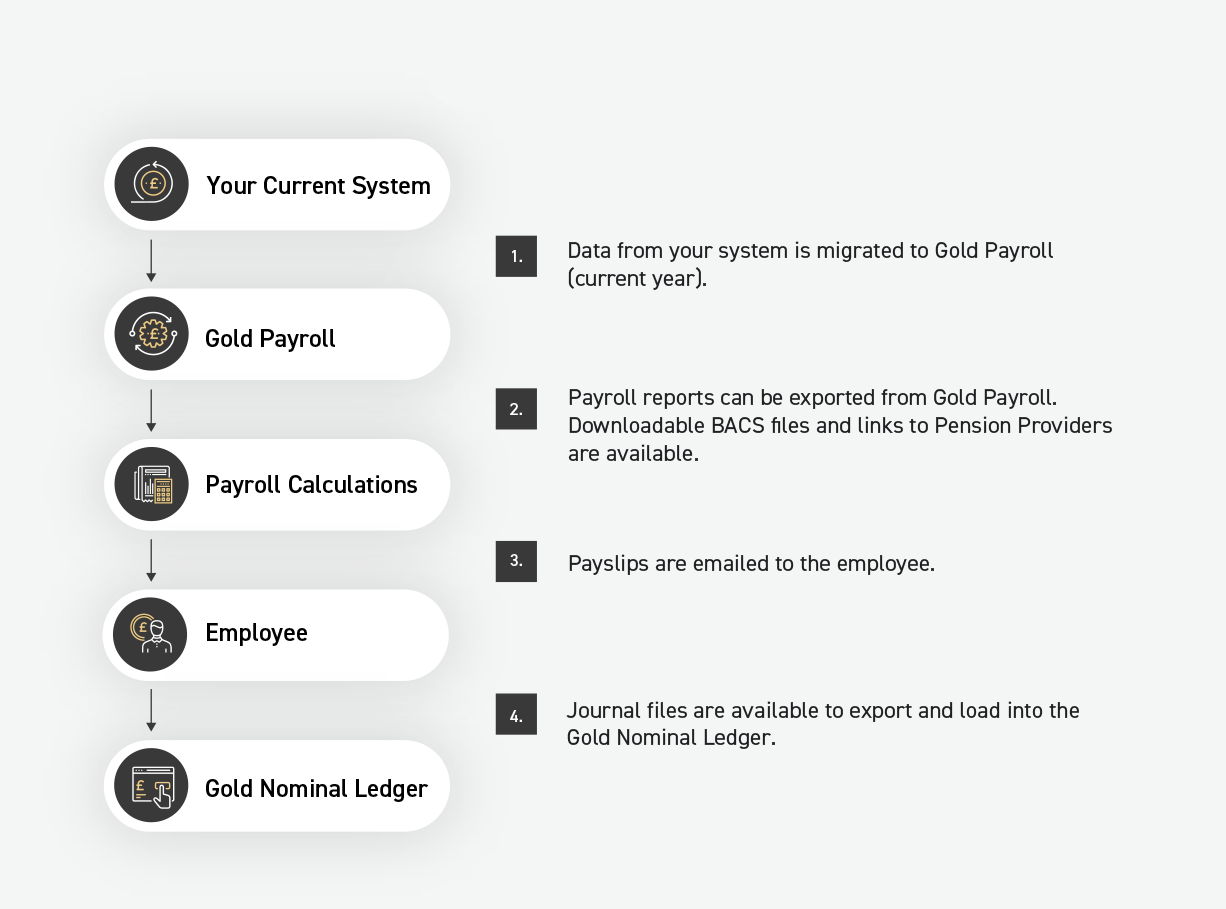Select the step 3 number badge
Screen dimensions: 1226x909
tap(516, 561)
